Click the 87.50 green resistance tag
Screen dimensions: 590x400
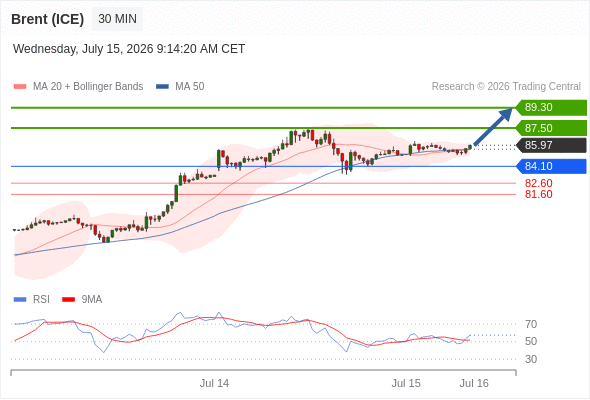(551, 128)
